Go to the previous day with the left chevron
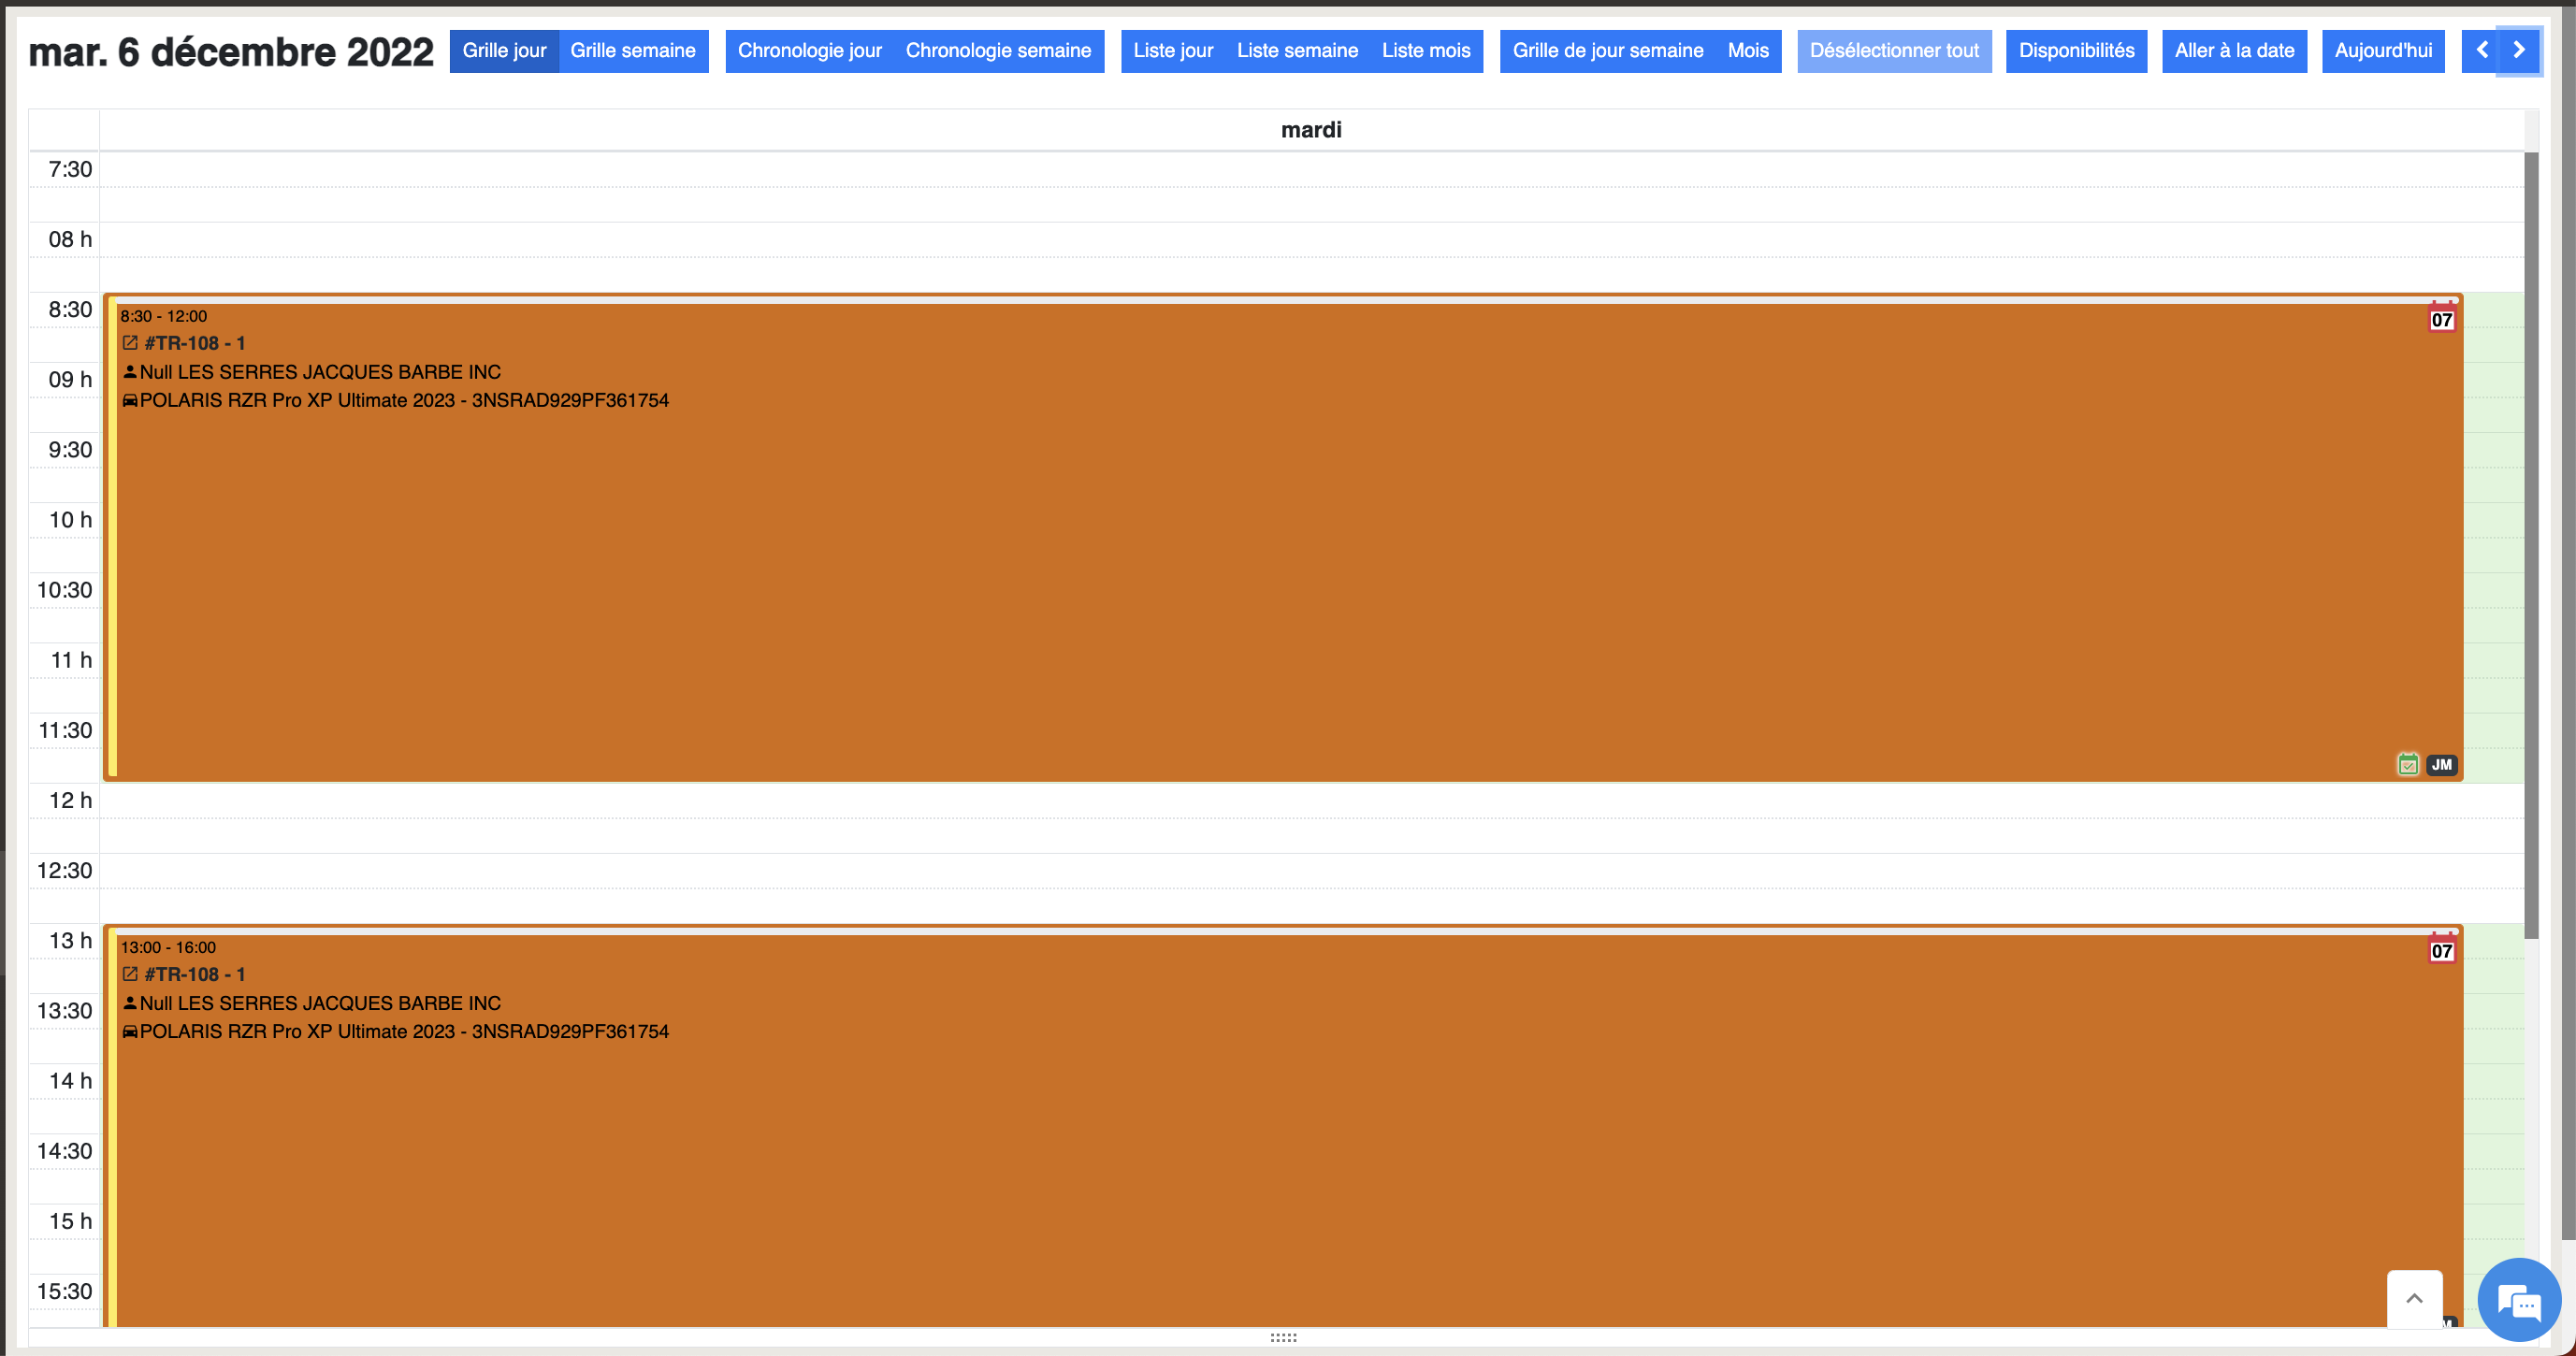 click(x=2482, y=50)
